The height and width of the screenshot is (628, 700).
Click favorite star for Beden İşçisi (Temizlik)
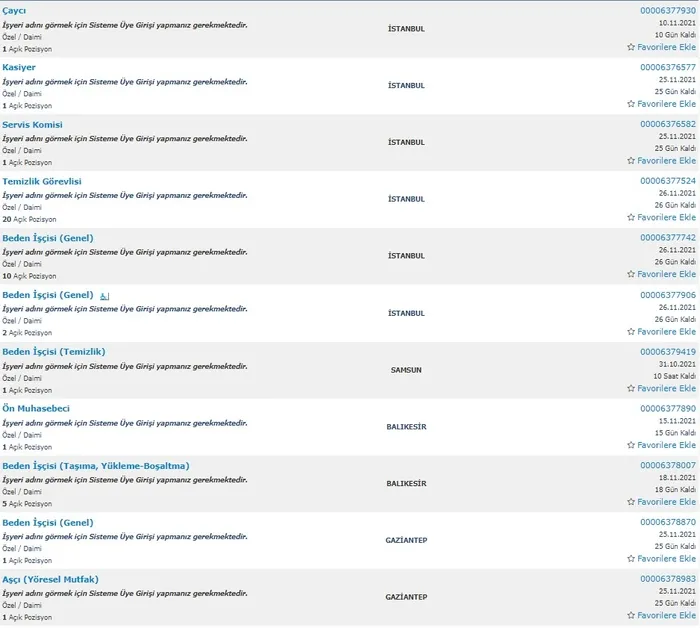[630, 389]
